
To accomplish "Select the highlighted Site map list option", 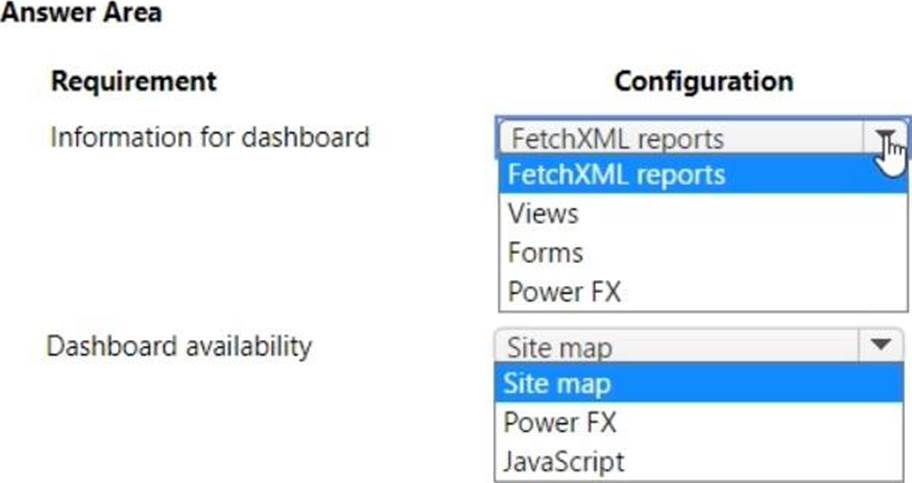I will tap(557, 384).
